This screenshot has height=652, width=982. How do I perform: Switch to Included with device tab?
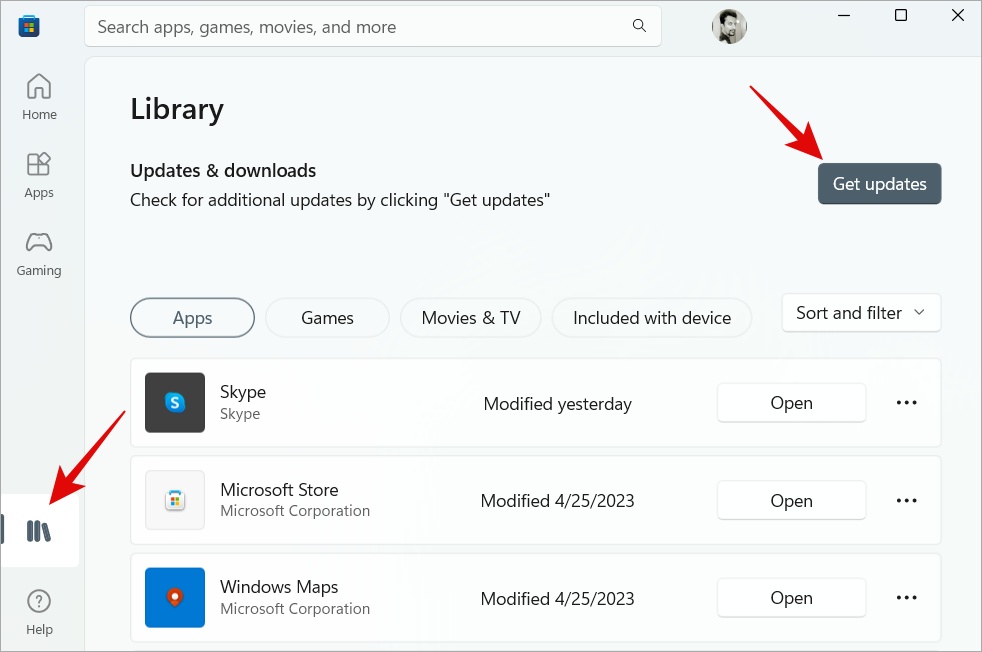click(x=652, y=318)
